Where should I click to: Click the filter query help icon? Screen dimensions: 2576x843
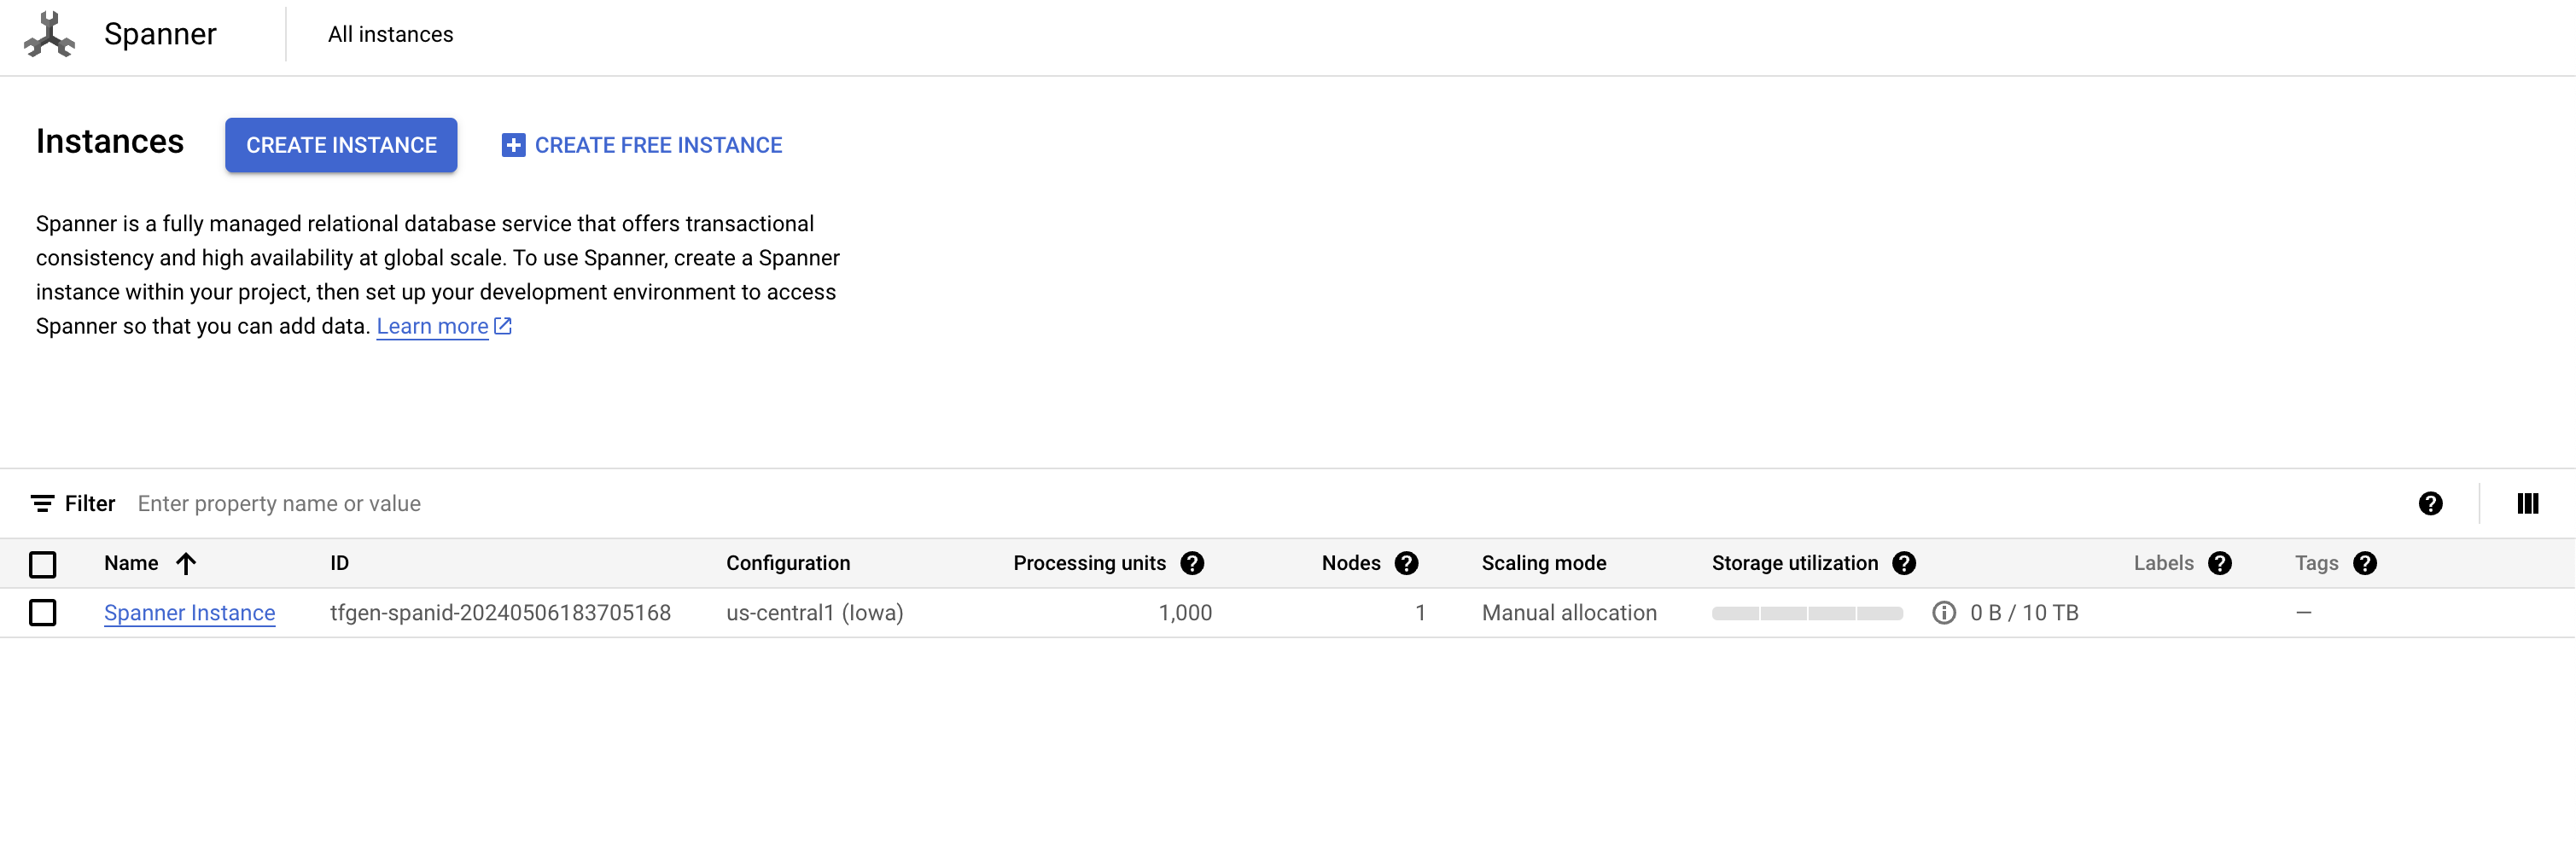[2430, 503]
